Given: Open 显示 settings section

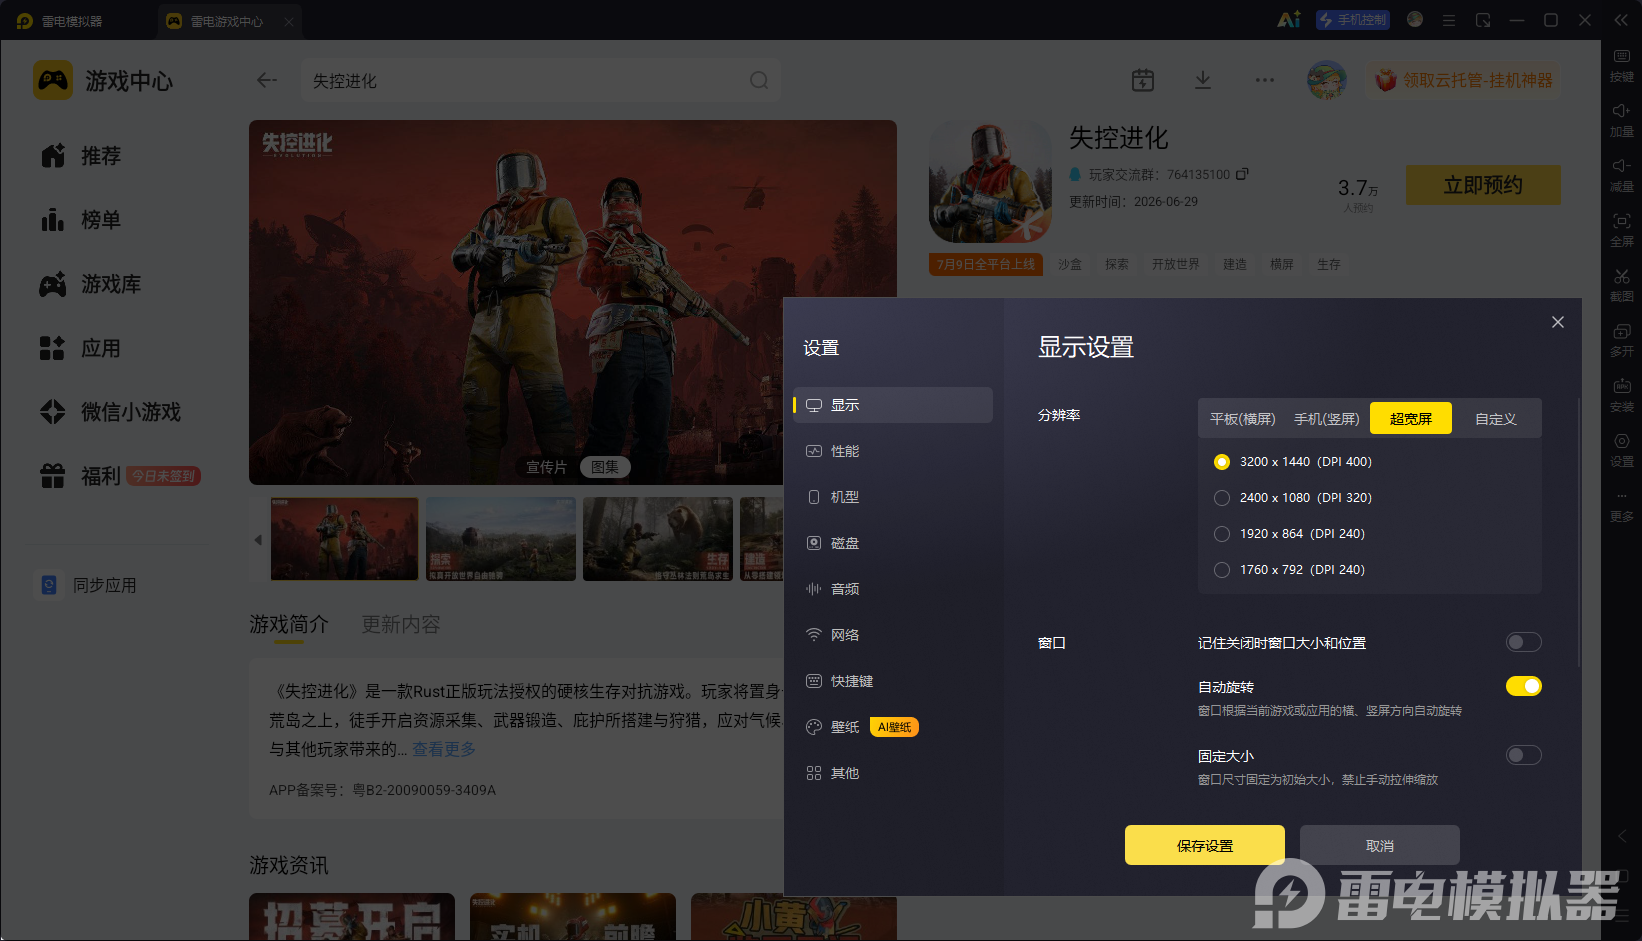Looking at the screenshot, I should (x=893, y=405).
